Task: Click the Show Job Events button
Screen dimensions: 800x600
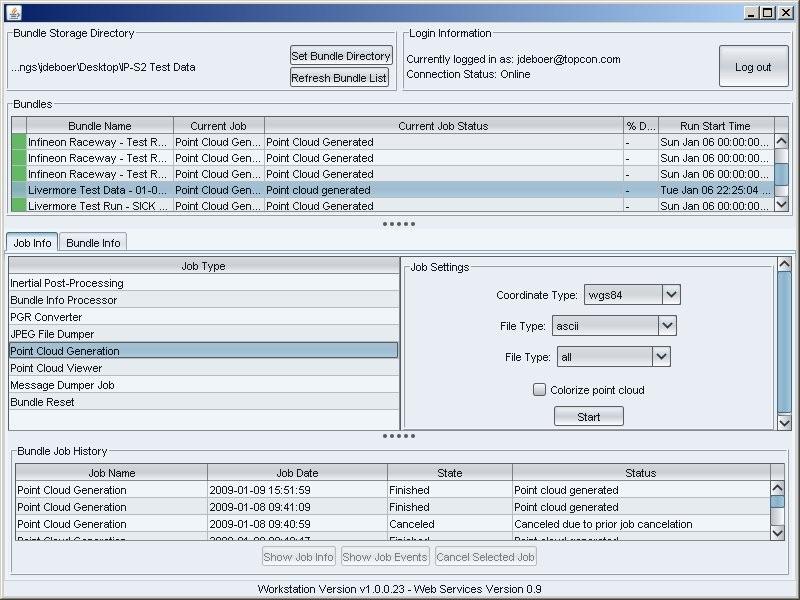Action: (x=385, y=557)
